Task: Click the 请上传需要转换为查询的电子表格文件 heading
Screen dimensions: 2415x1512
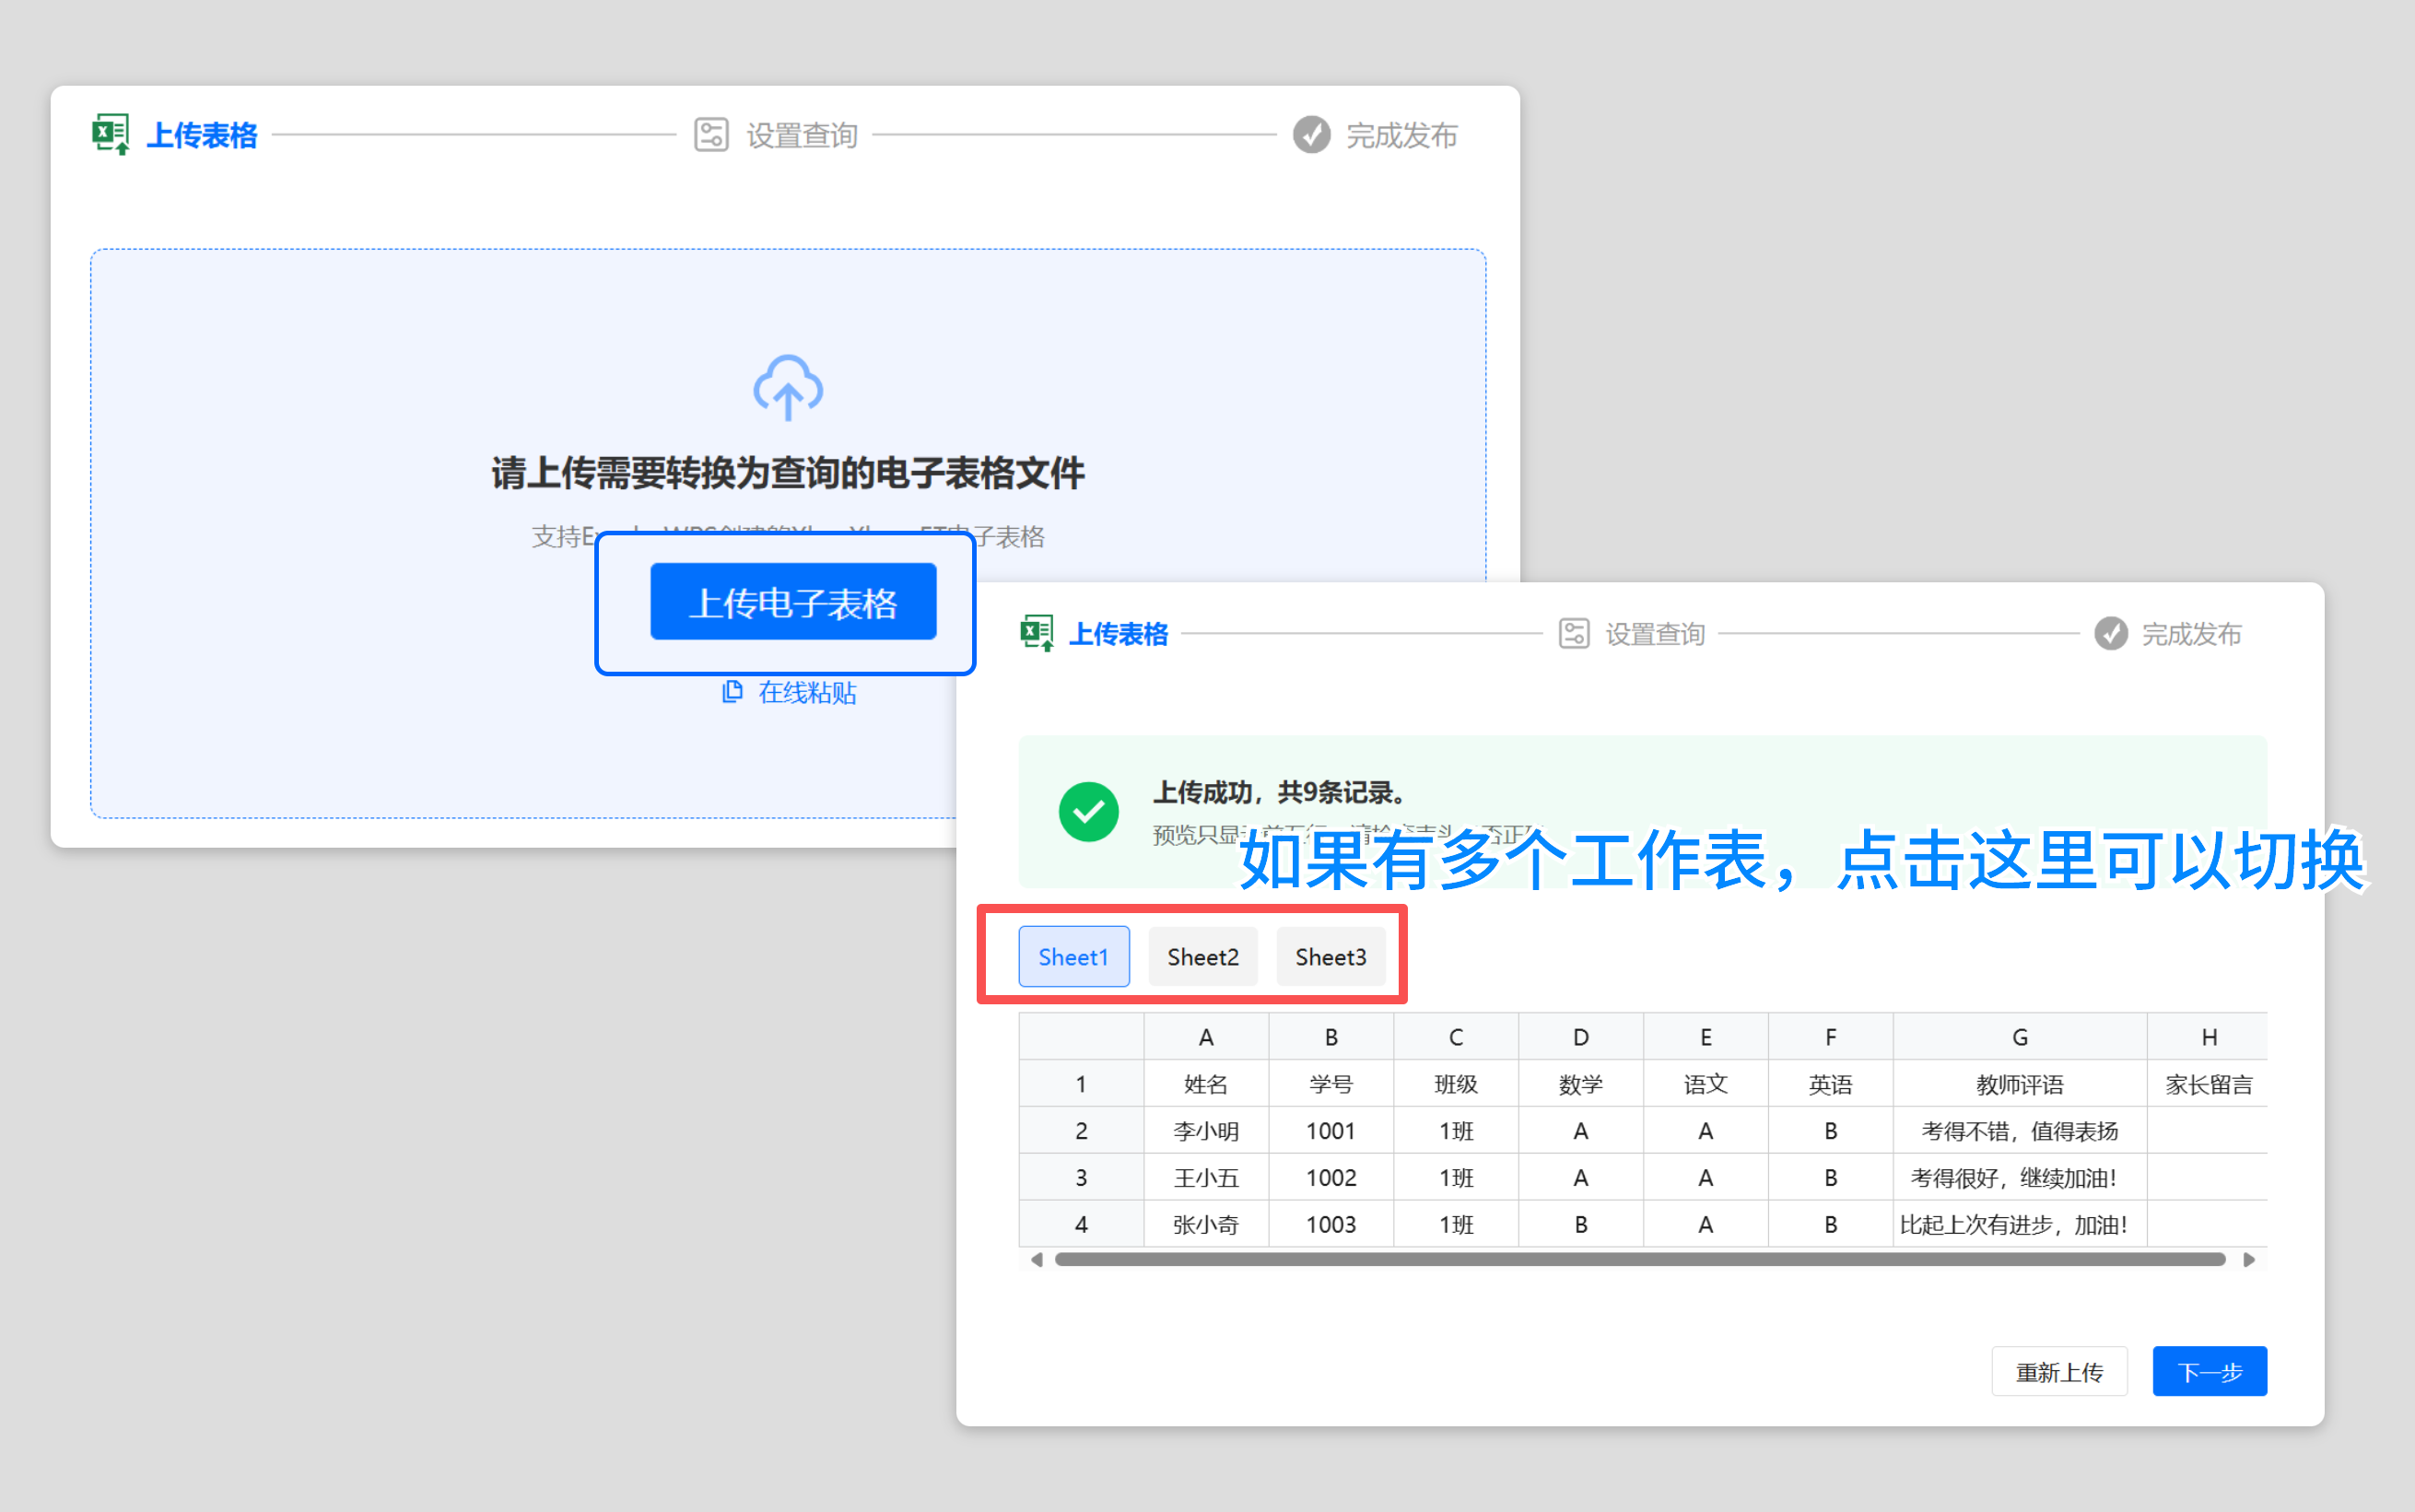Action: pos(788,473)
